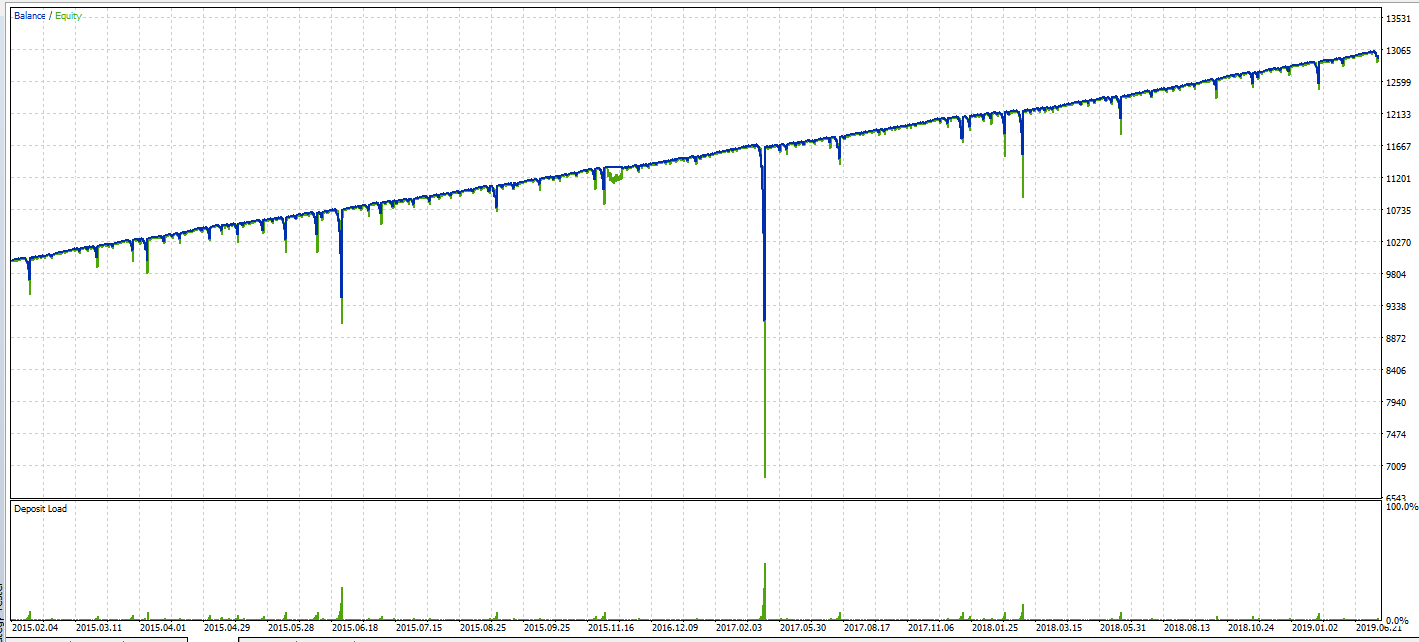Click the 2015.06.18 date label

(x=356, y=628)
